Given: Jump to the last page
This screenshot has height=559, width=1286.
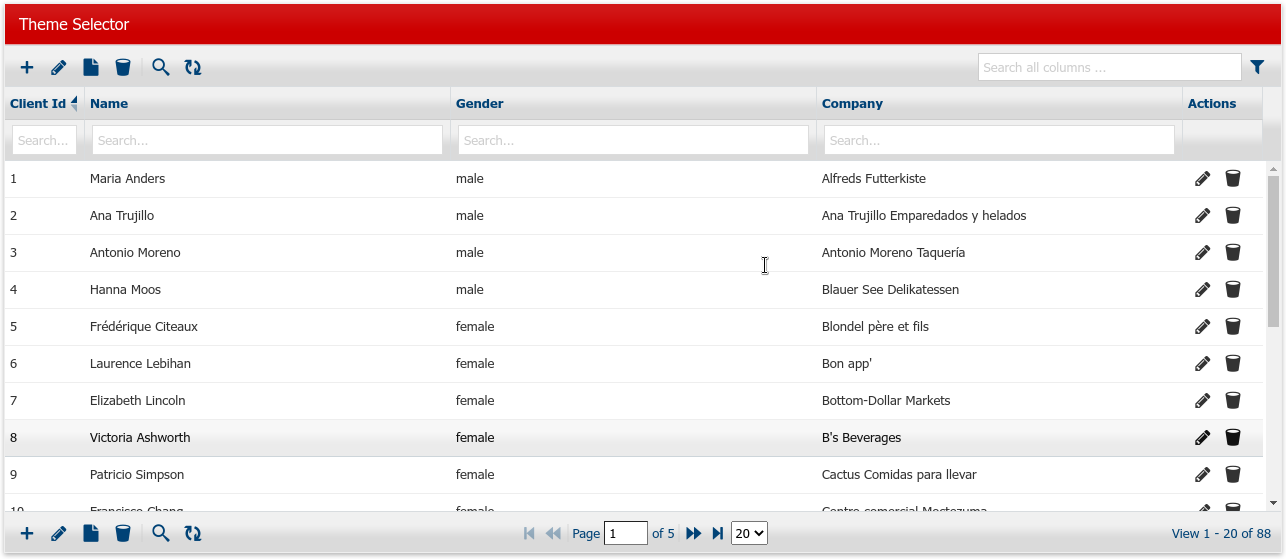Looking at the screenshot, I should pyautogui.click(x=717, y=534).
